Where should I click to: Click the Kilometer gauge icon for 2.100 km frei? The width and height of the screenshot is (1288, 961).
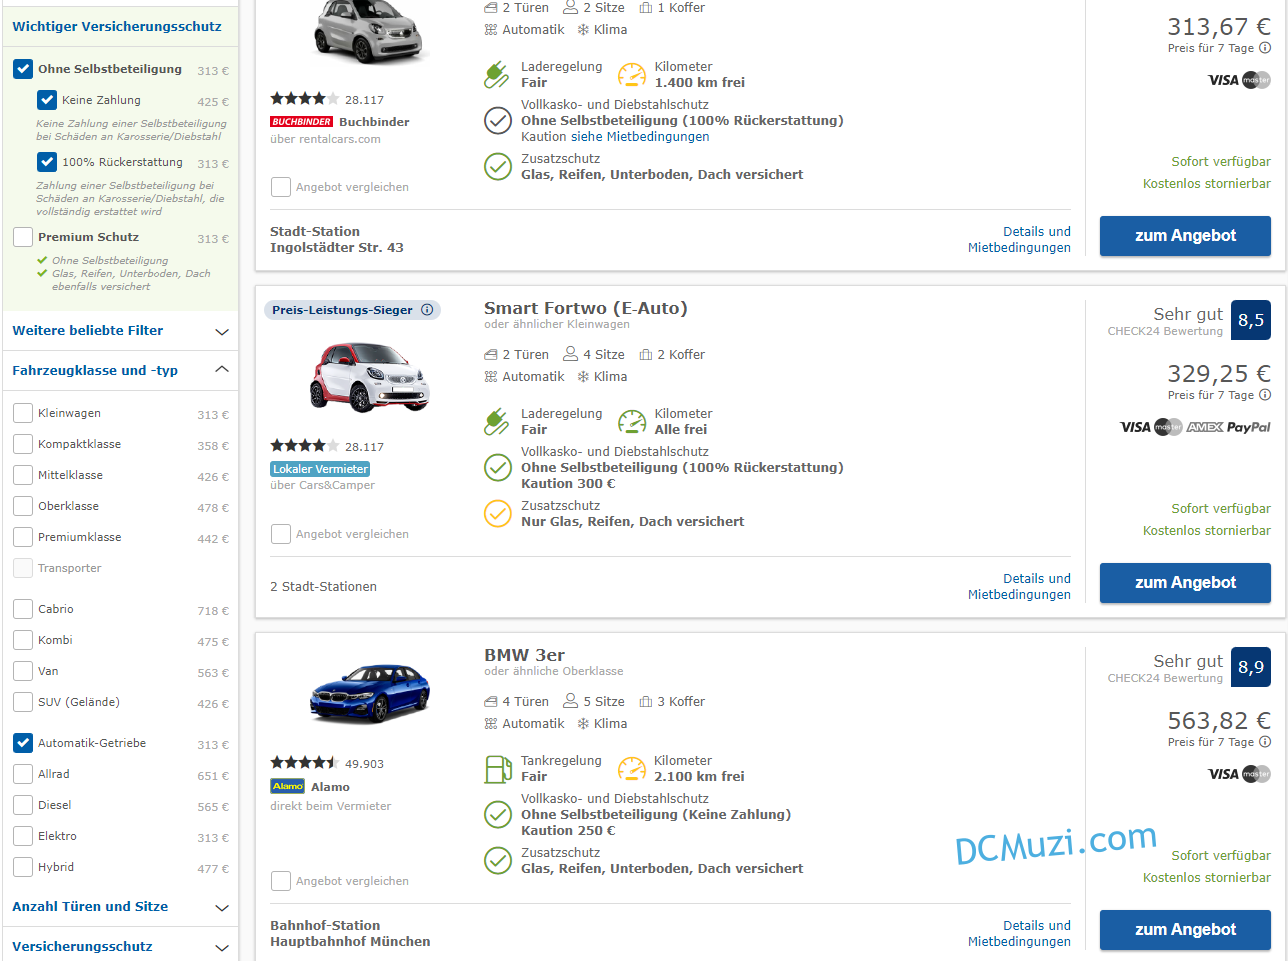click(x=632, y=768)
